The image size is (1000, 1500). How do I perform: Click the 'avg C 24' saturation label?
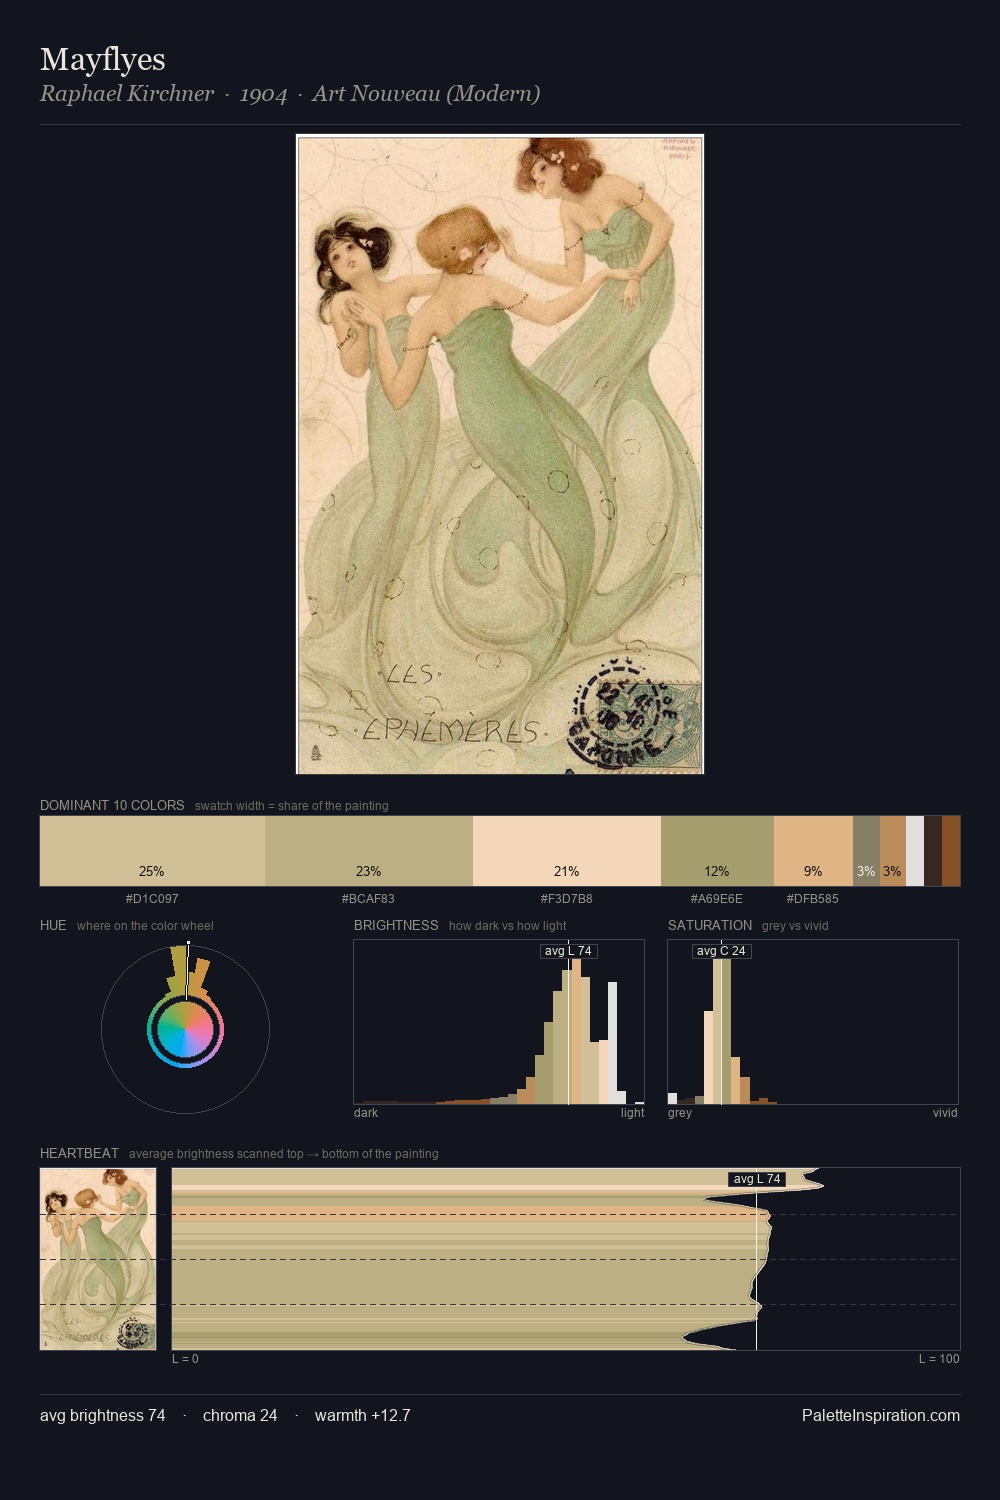click(x=721, y=951)
